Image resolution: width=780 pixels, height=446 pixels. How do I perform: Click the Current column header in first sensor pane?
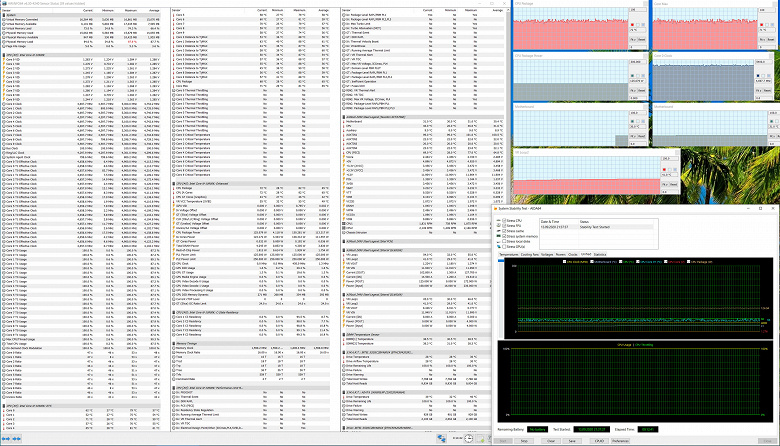(x=88, y=10)
